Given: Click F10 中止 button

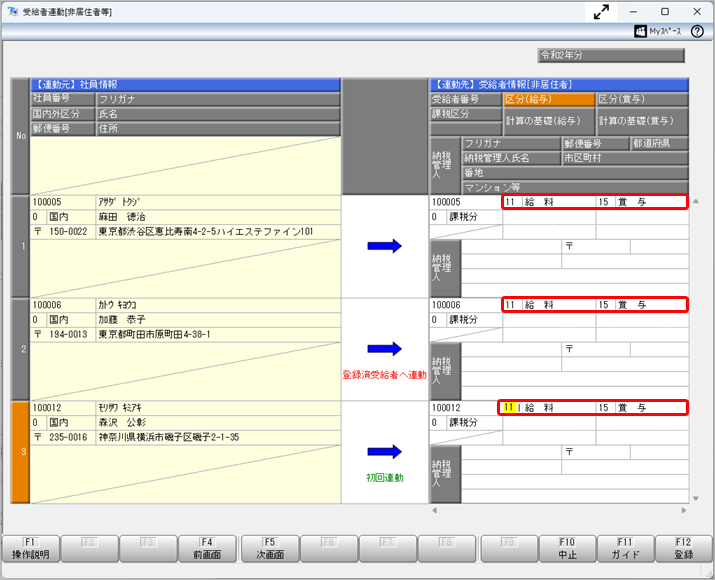Looking at the screenshot, I should click(567, 549).
